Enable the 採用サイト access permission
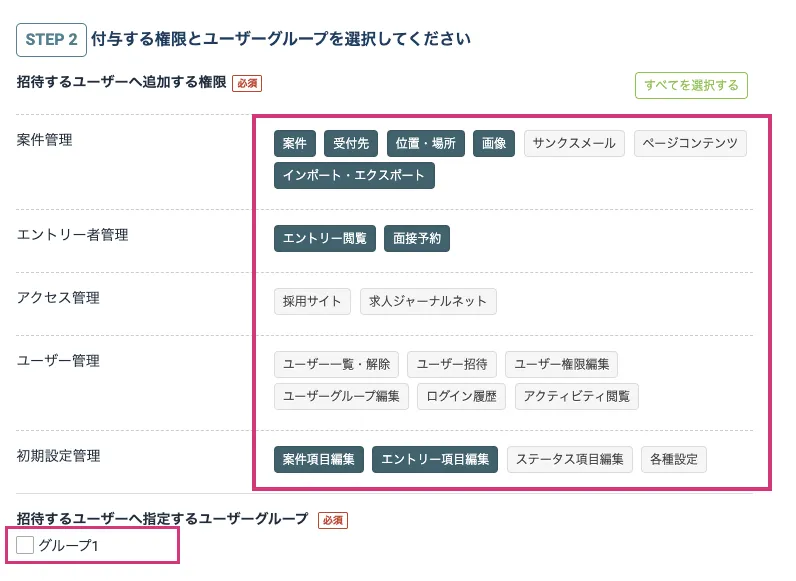 click(312, 301)
